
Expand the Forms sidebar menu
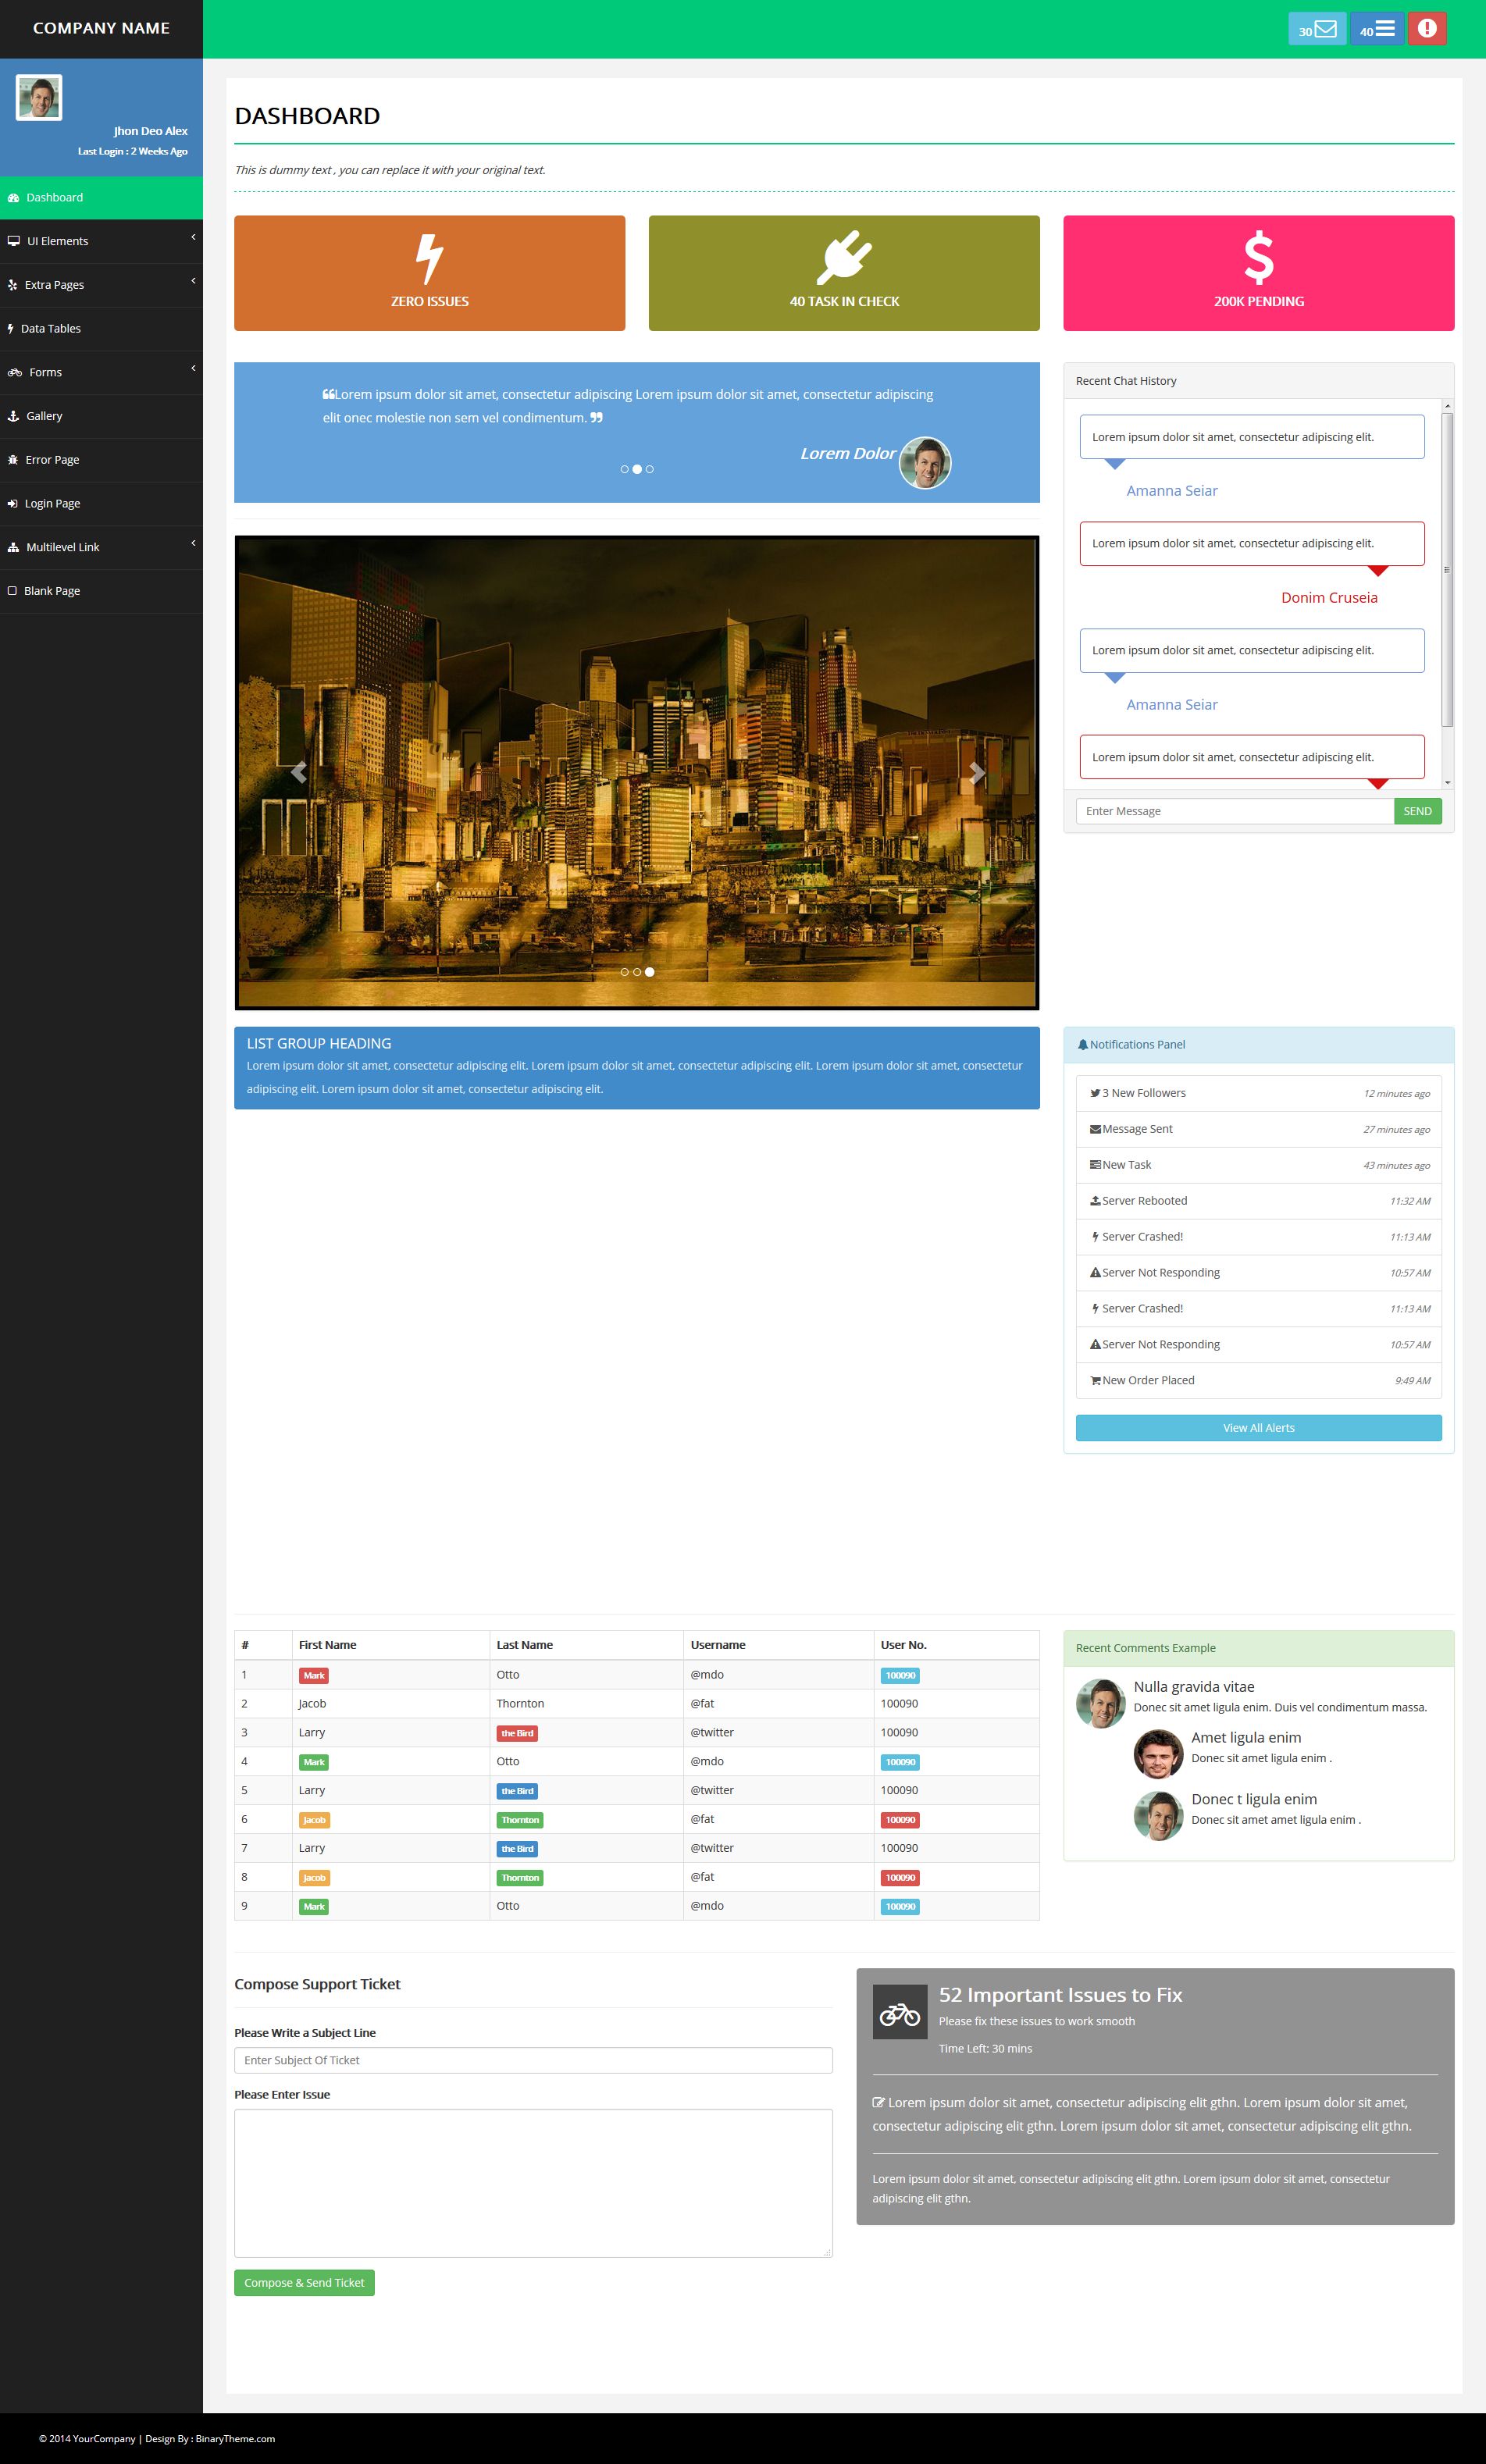coord(101,372)
